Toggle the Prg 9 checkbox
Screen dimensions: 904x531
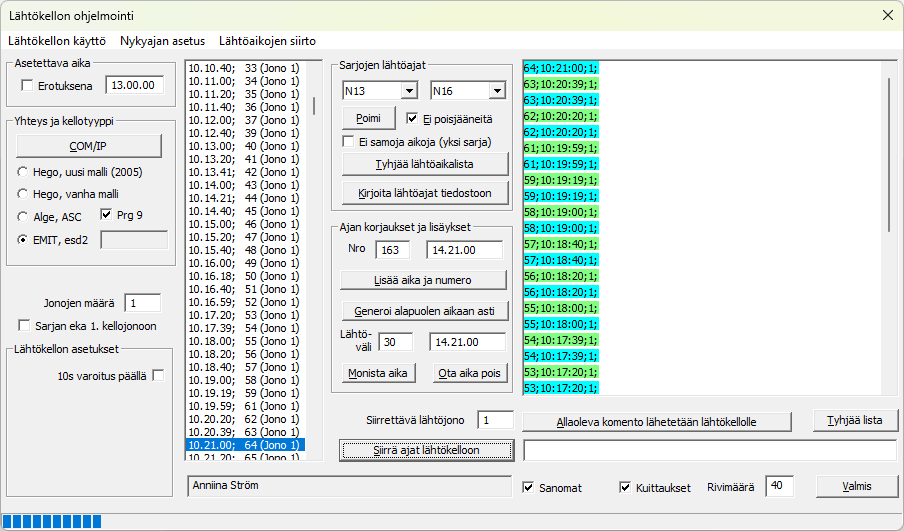[x=108, y=214]
